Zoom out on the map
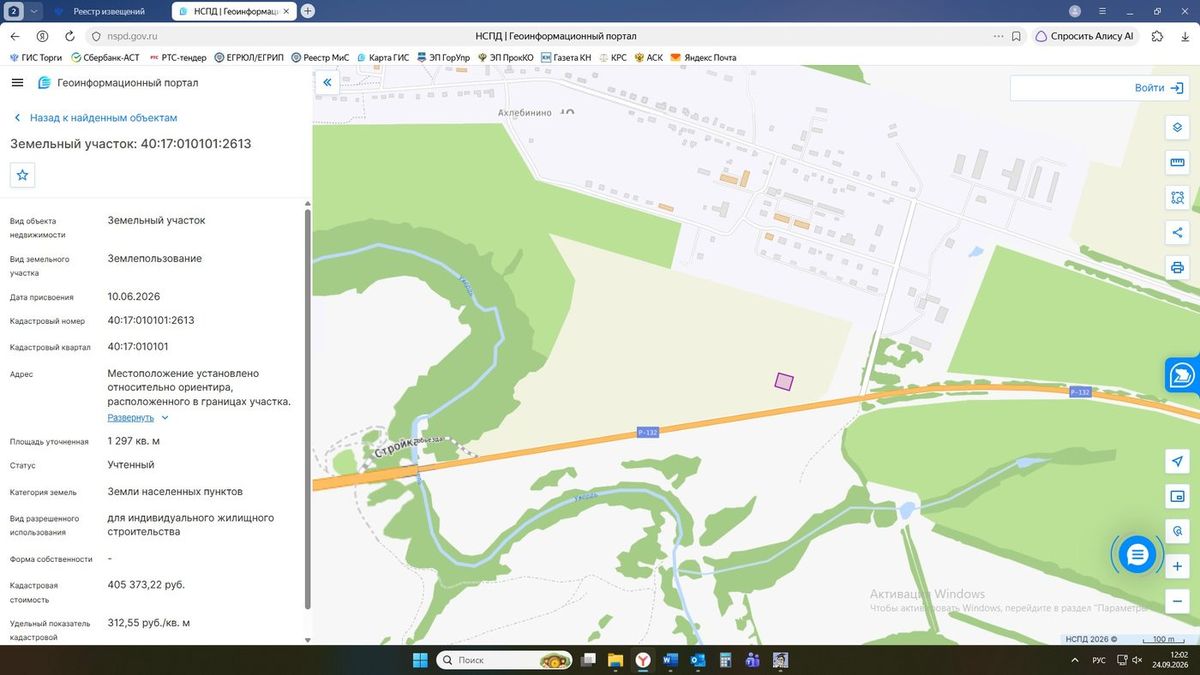 coord(1177,601)
